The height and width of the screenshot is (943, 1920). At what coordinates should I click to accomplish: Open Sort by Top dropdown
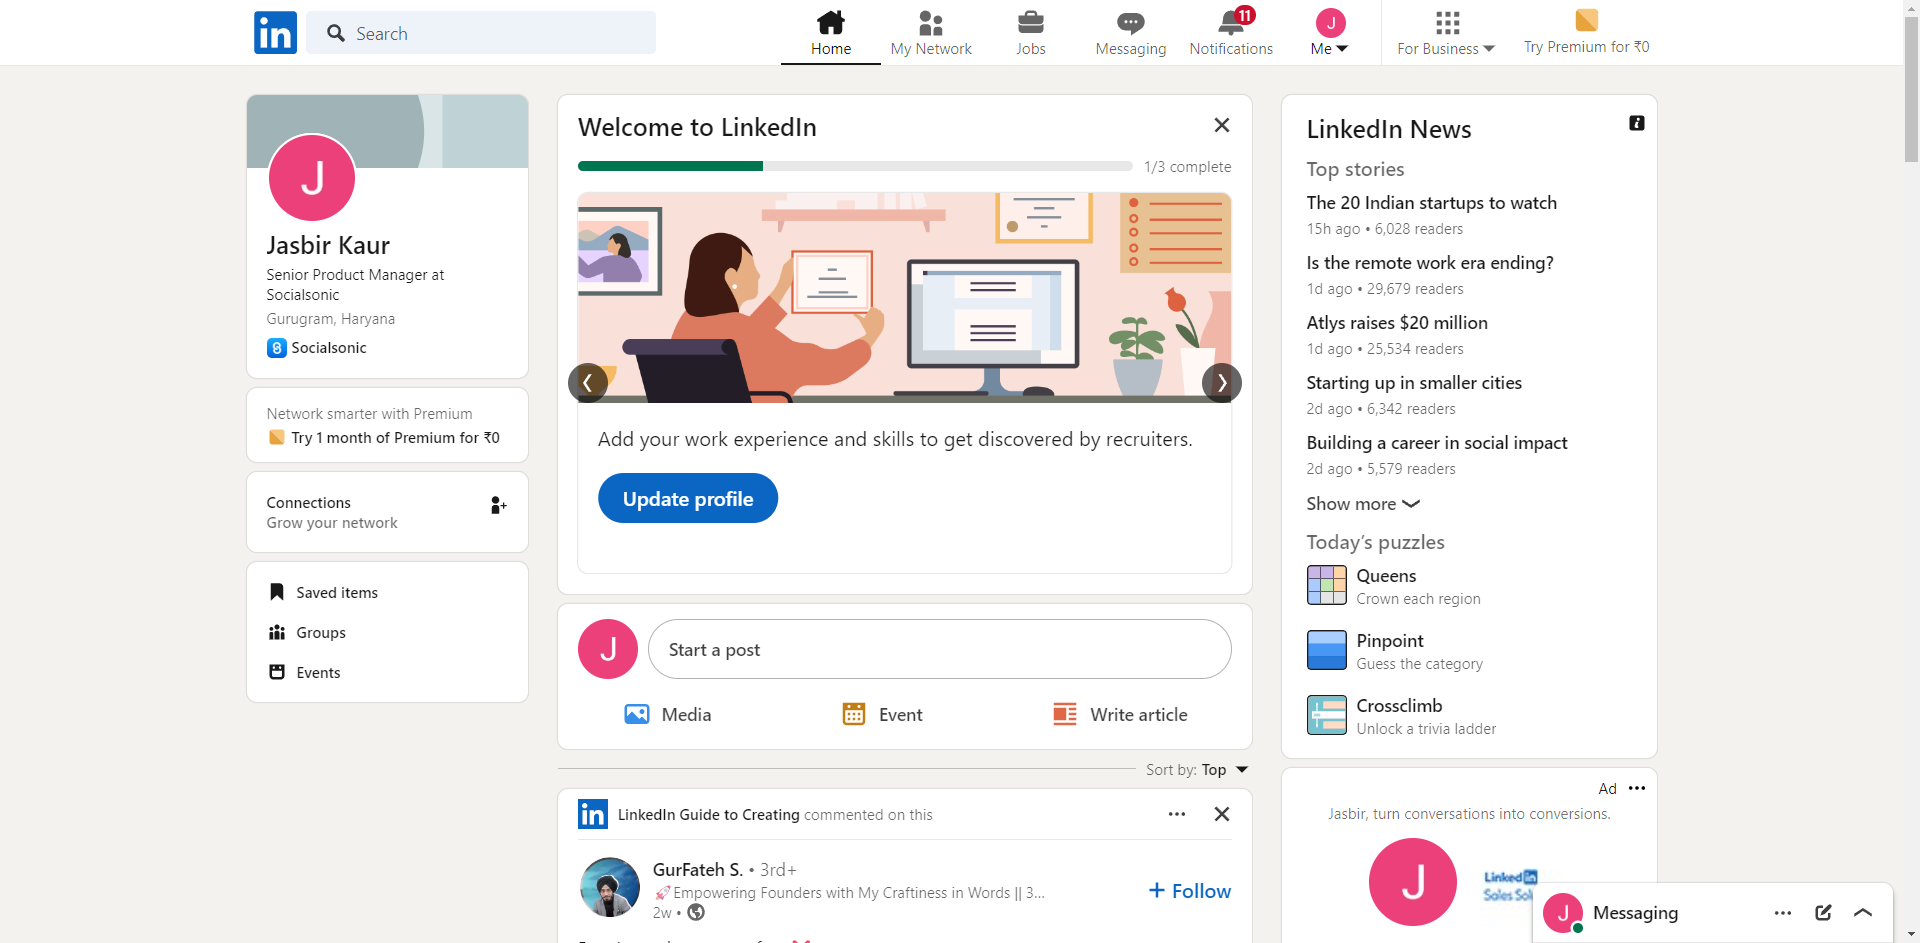1197,770
